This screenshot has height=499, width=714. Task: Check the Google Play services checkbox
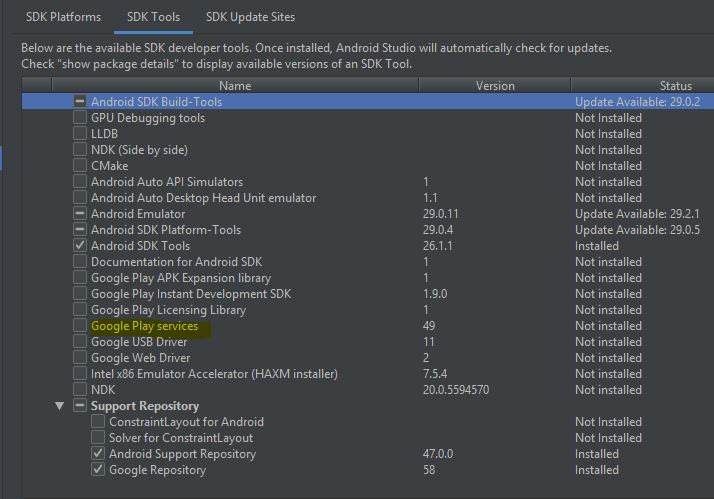click(x=80, y=326)
